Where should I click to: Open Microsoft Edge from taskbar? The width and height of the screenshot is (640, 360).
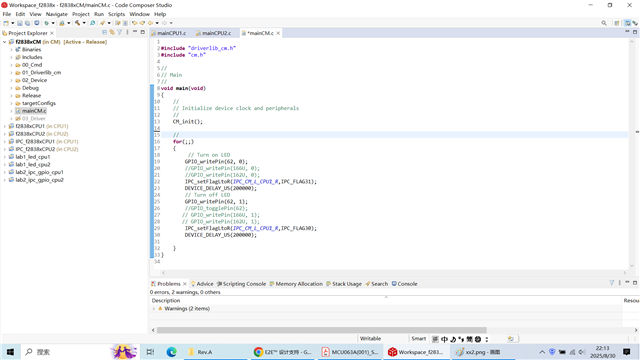[x=171, y=352]
